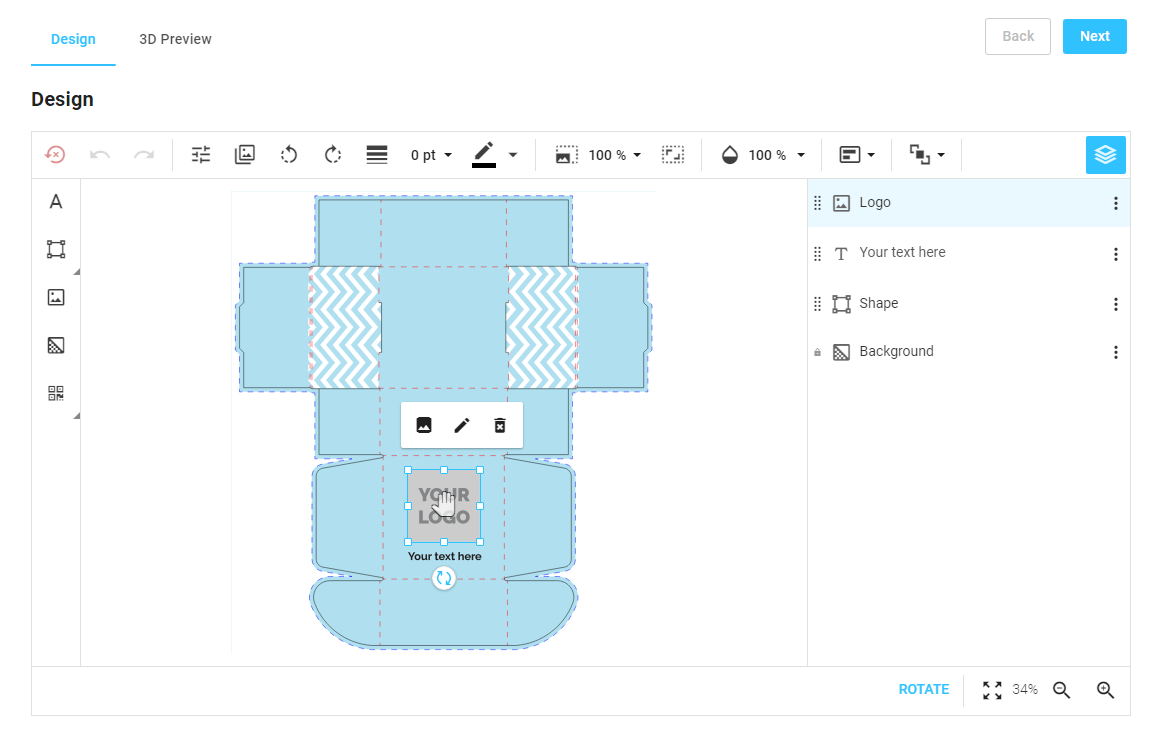1164x730 pixels.
Task: Rotate selection counterclockwise
Action: click(x=289, y=154)
